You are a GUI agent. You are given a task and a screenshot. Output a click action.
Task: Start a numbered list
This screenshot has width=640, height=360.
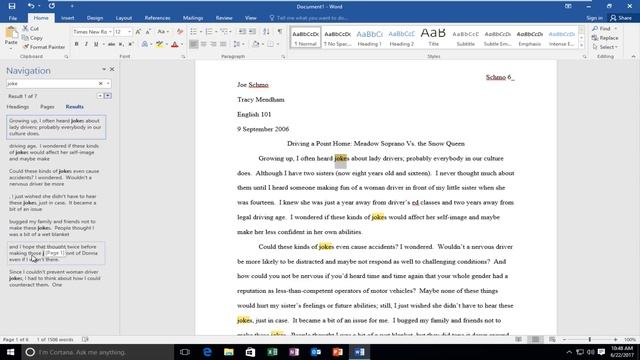(x=209, y=31)
